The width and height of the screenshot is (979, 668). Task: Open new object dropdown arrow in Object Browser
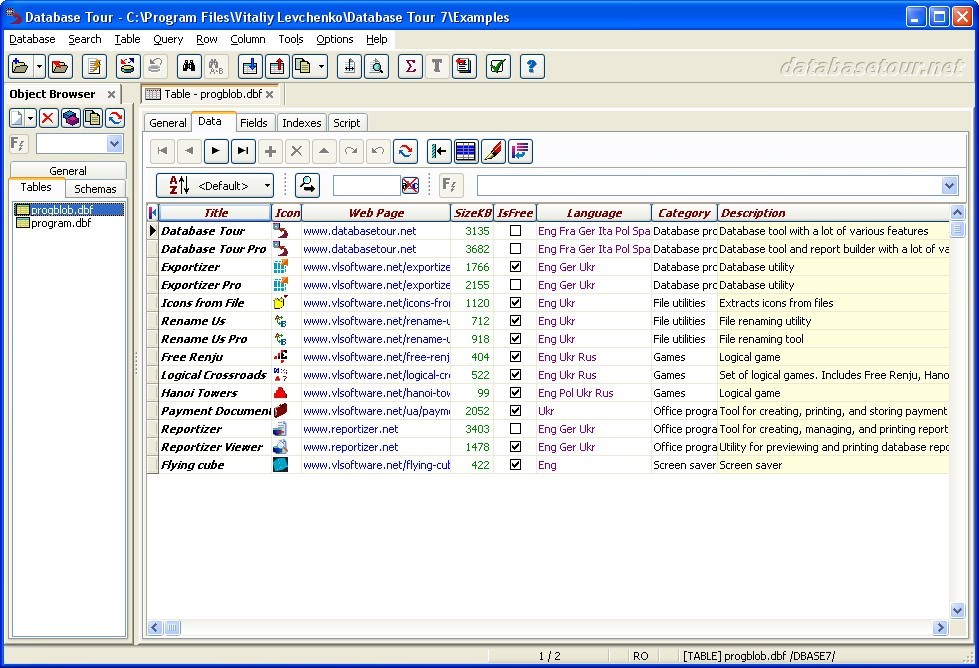(30, 118)
